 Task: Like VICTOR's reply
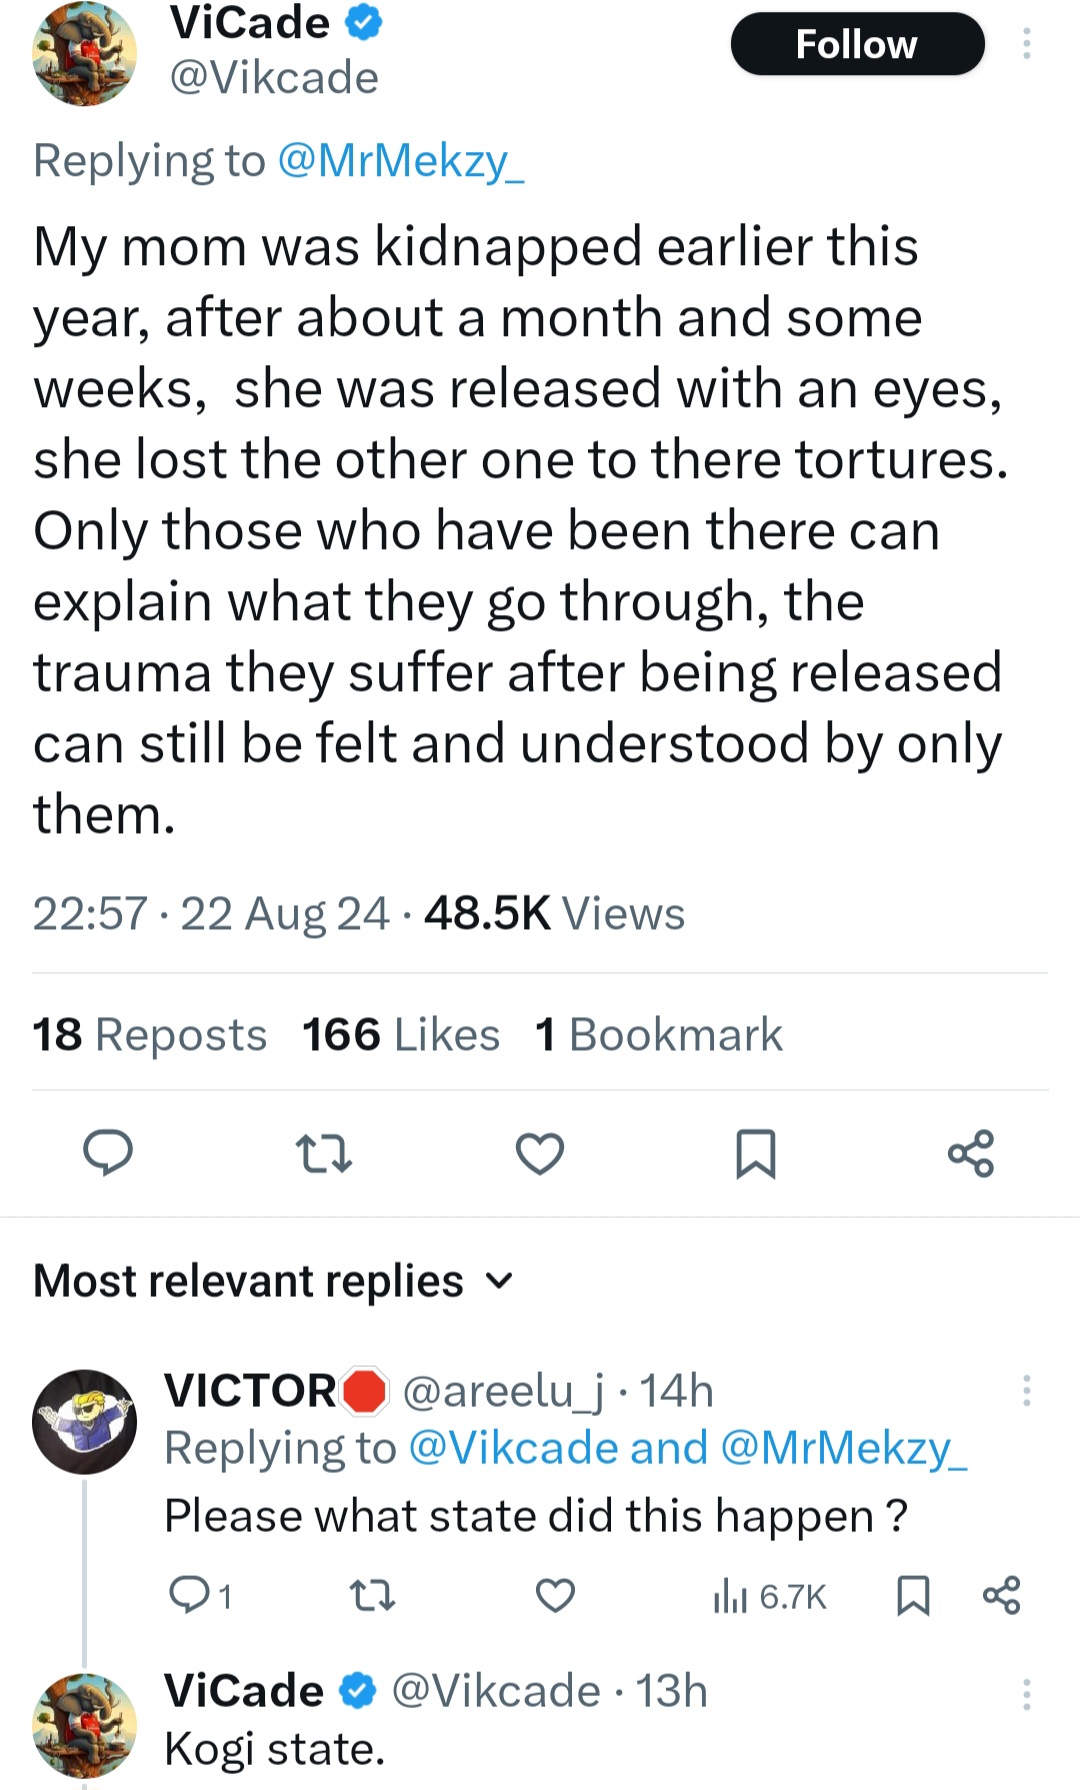[x=555, y=1595]
